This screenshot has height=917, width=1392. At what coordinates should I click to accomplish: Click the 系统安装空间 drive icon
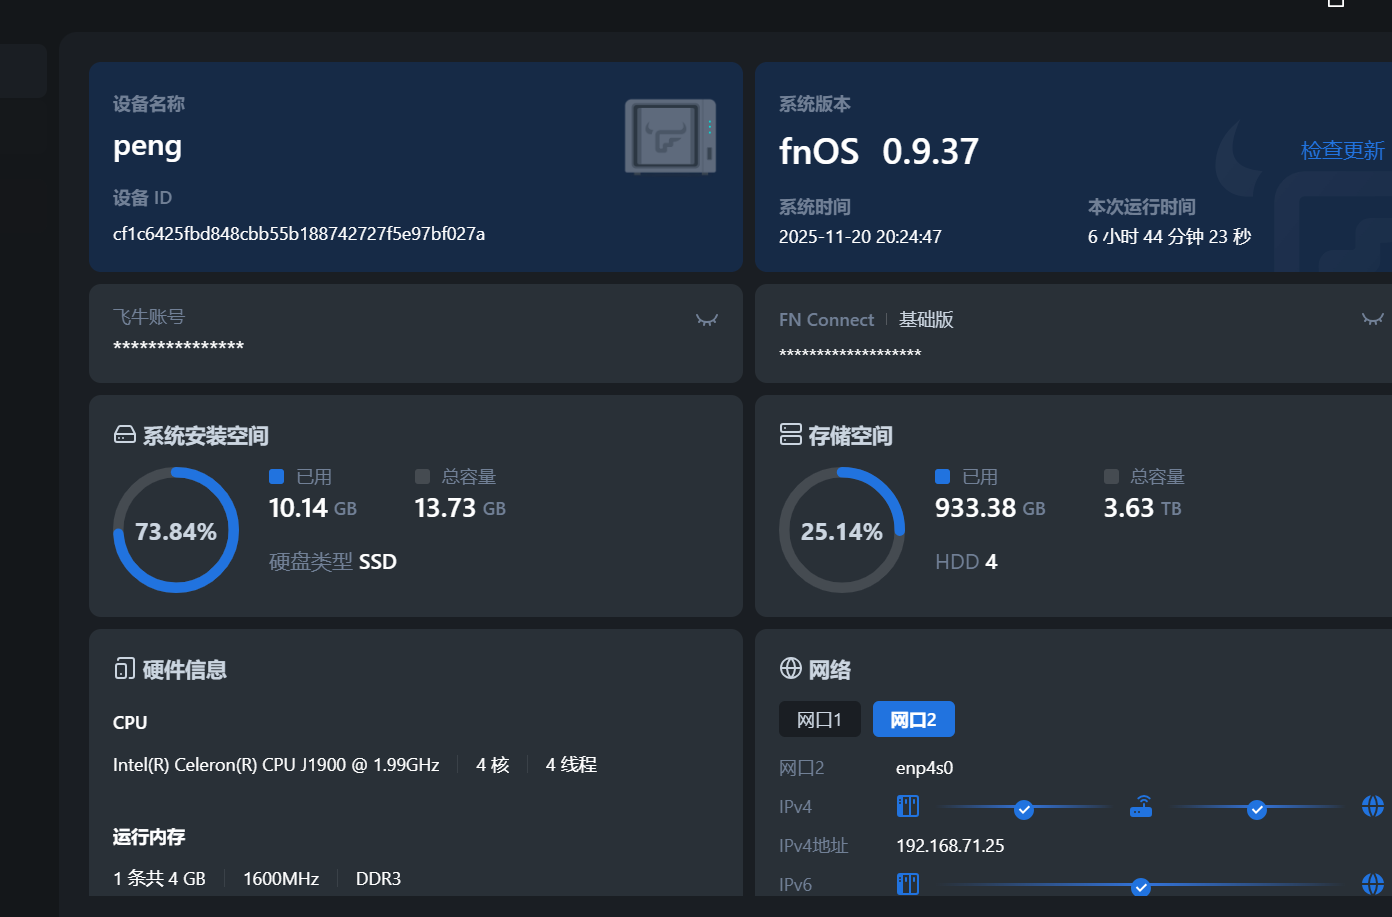point(124,435)
